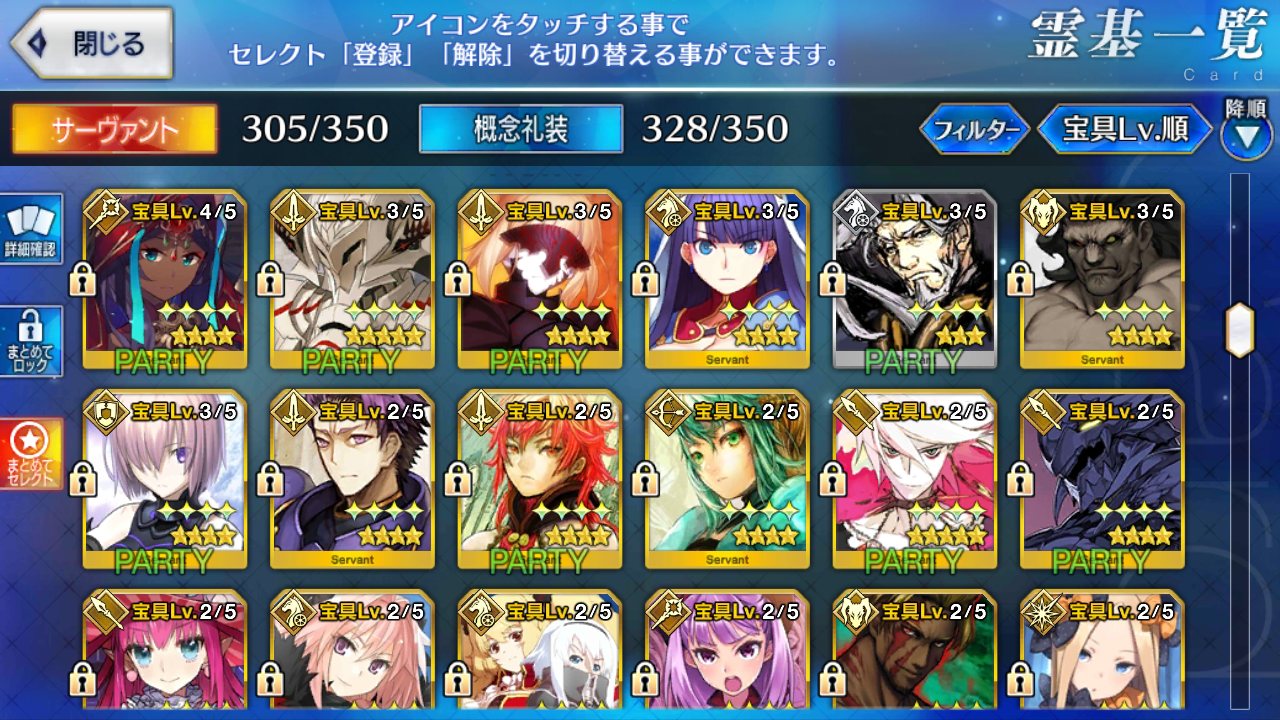Toggle the 降順 descending order arrow

point(1246,128)
